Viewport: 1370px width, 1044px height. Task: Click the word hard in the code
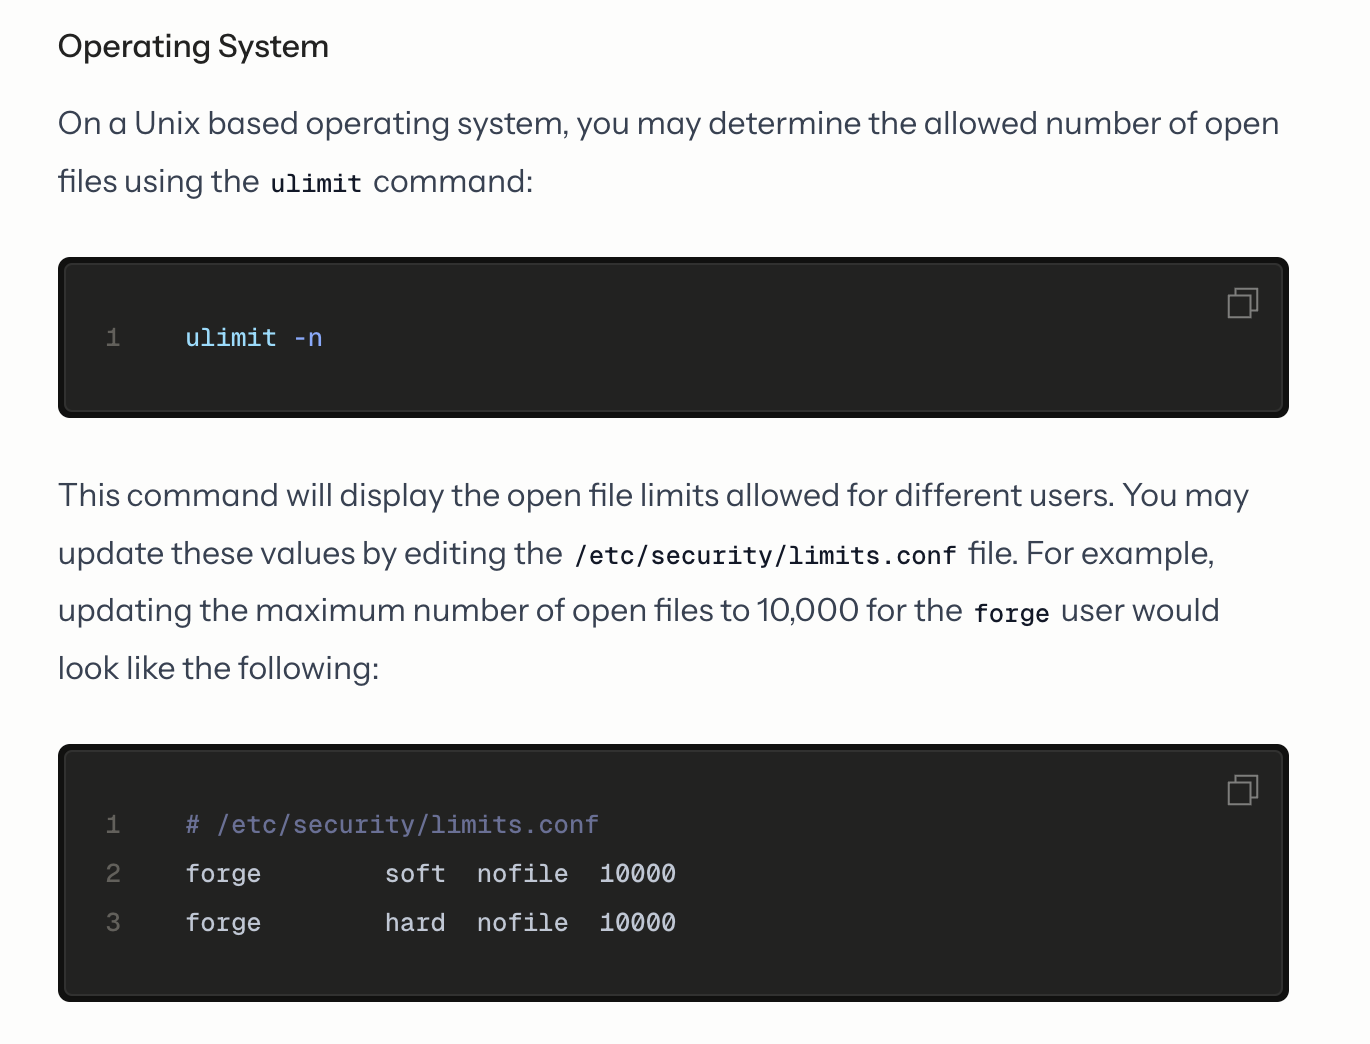415,923
